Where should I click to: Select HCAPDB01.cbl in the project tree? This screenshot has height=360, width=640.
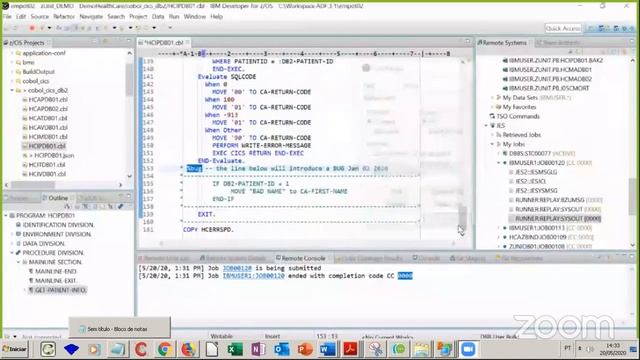pos(48,100)
